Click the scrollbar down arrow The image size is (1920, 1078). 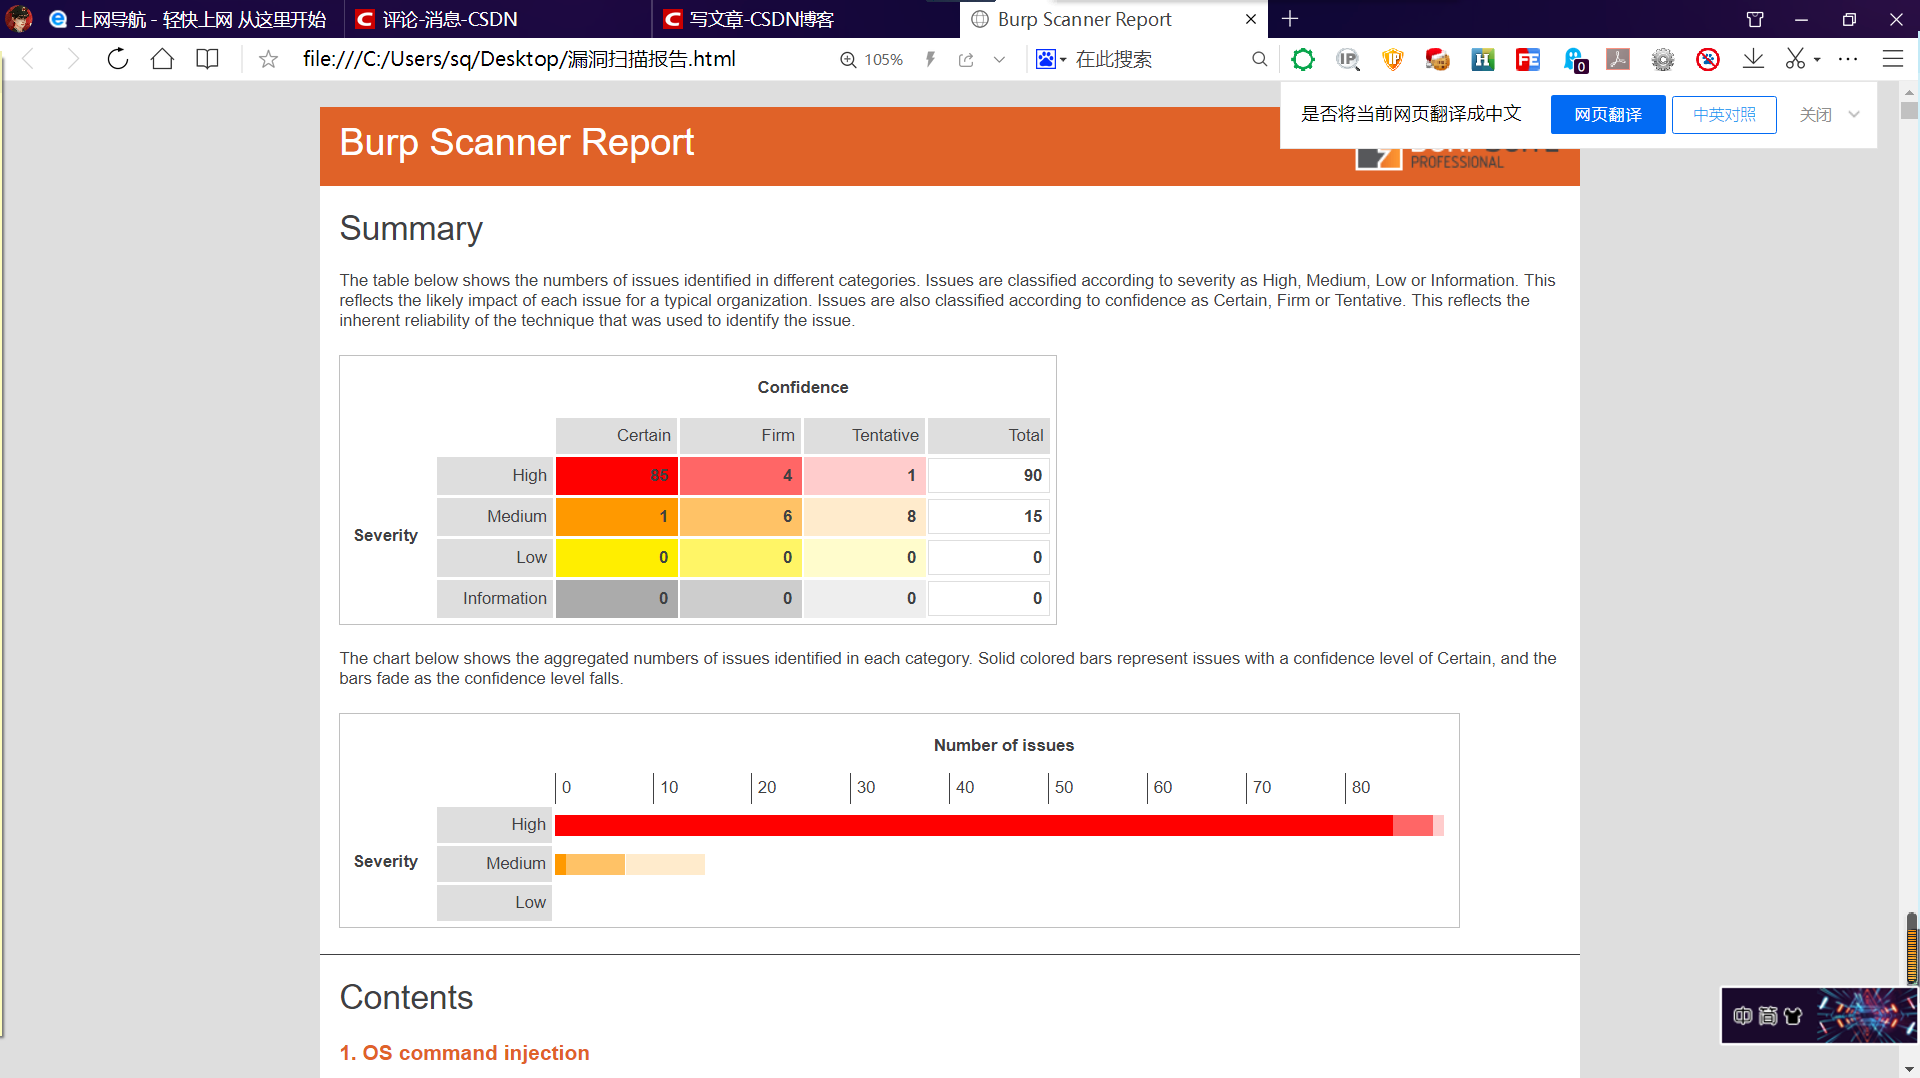tap(1909, 1068)
